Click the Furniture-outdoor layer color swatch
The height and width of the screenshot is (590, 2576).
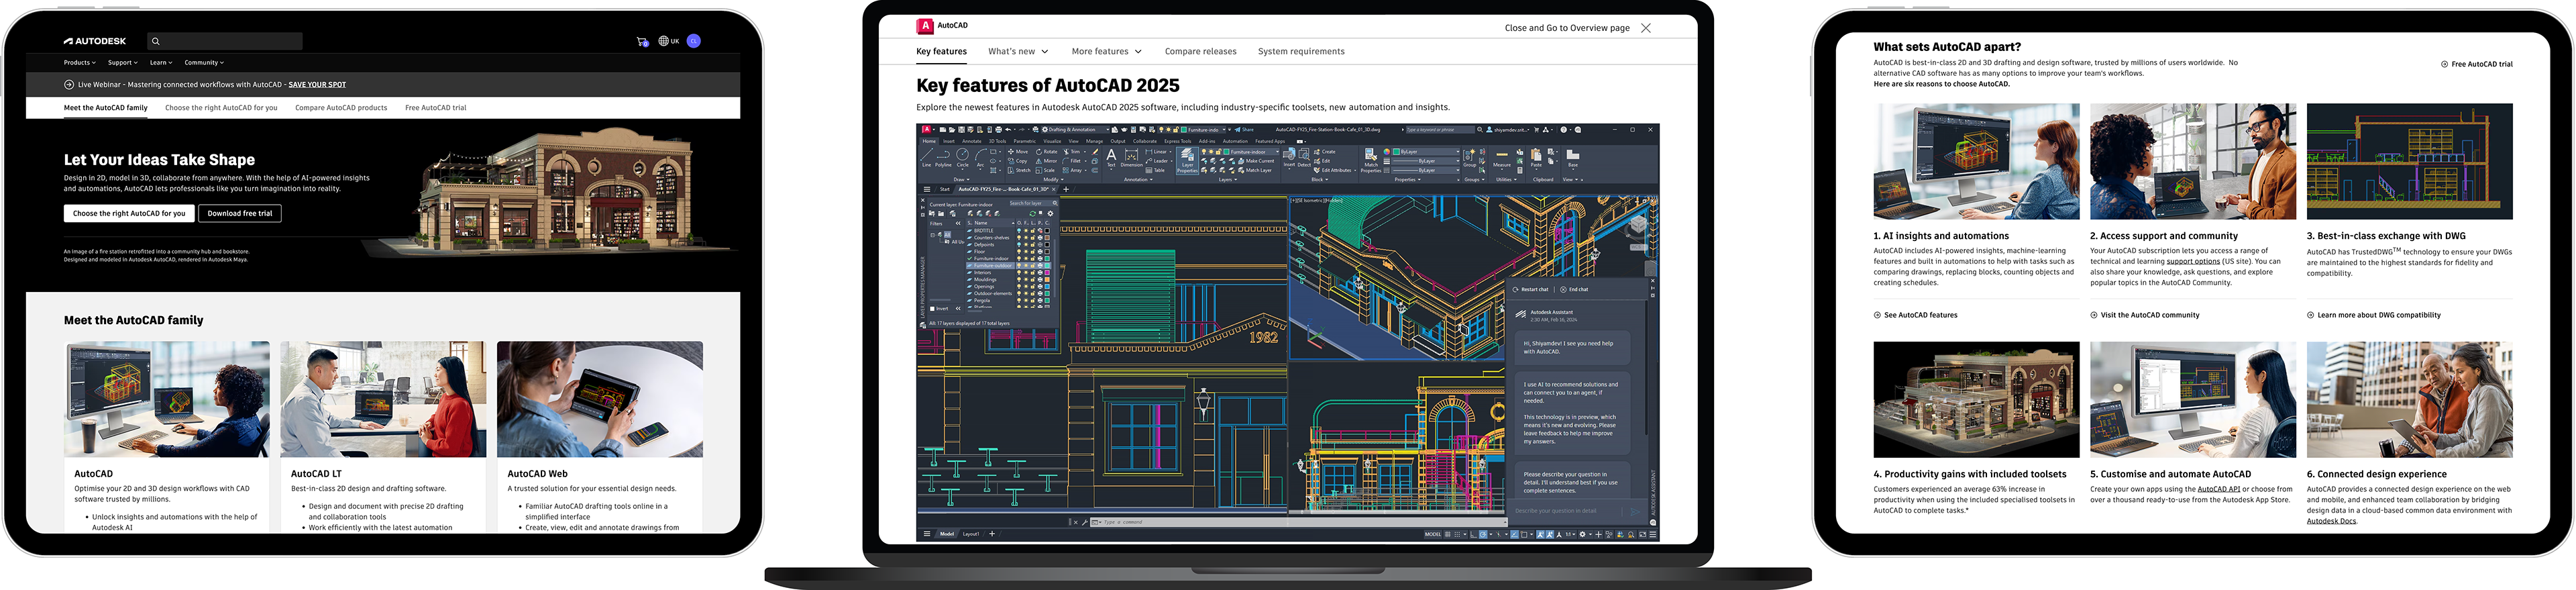[1047, 266]
